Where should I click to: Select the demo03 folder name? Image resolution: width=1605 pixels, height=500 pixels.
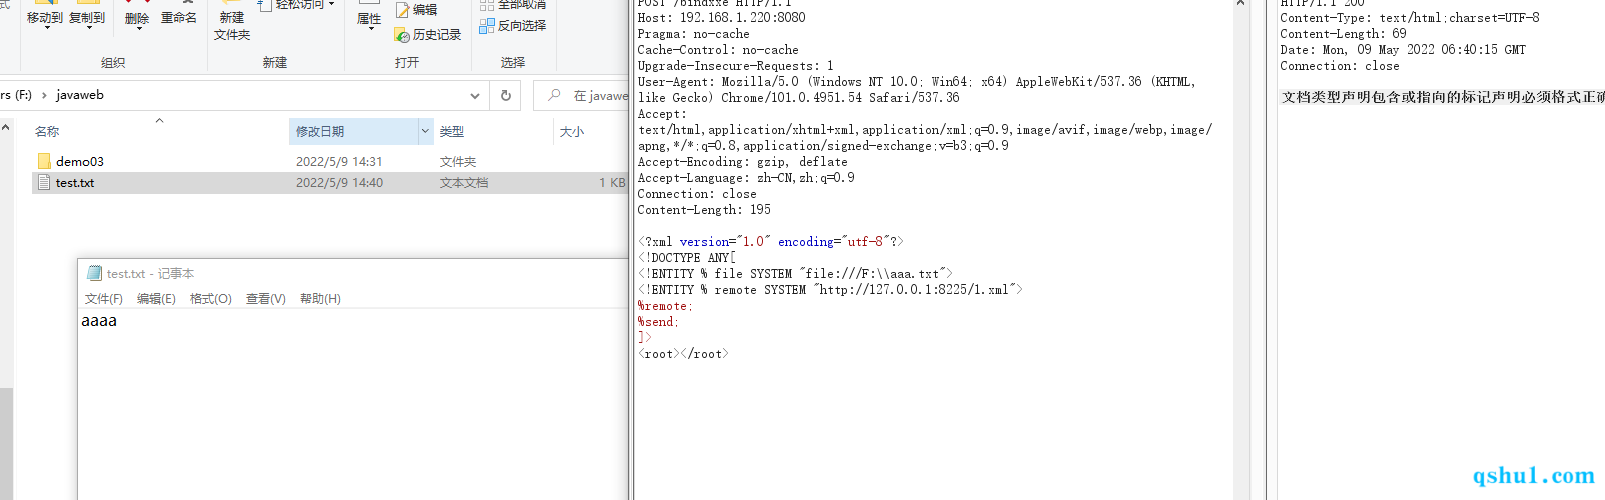80,161
